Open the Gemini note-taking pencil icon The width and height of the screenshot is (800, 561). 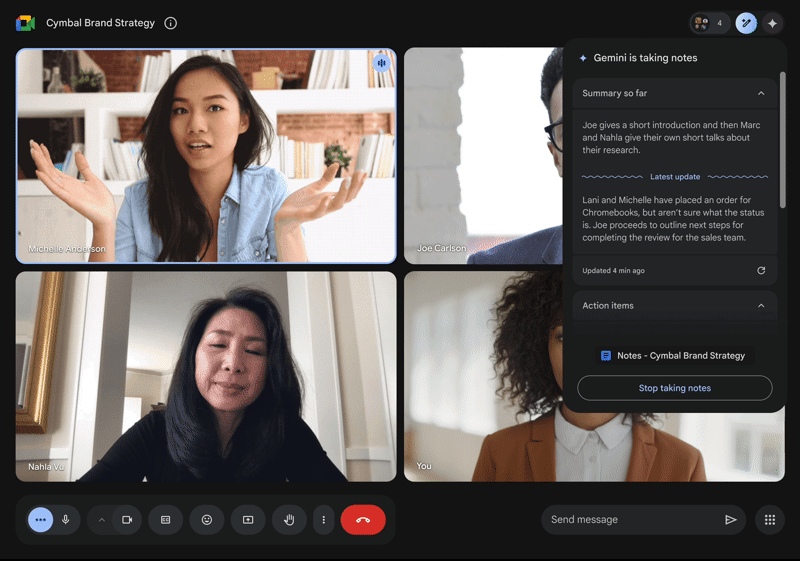746,23
